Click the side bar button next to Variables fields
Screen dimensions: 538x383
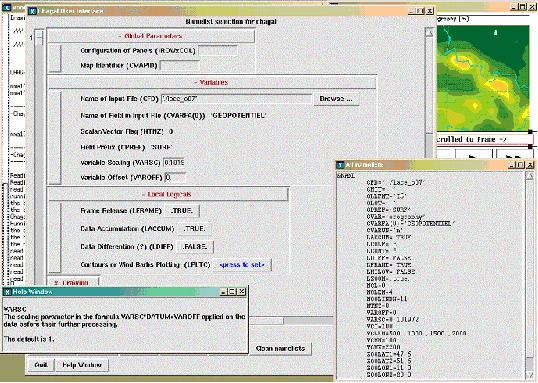tap(55, 137)
